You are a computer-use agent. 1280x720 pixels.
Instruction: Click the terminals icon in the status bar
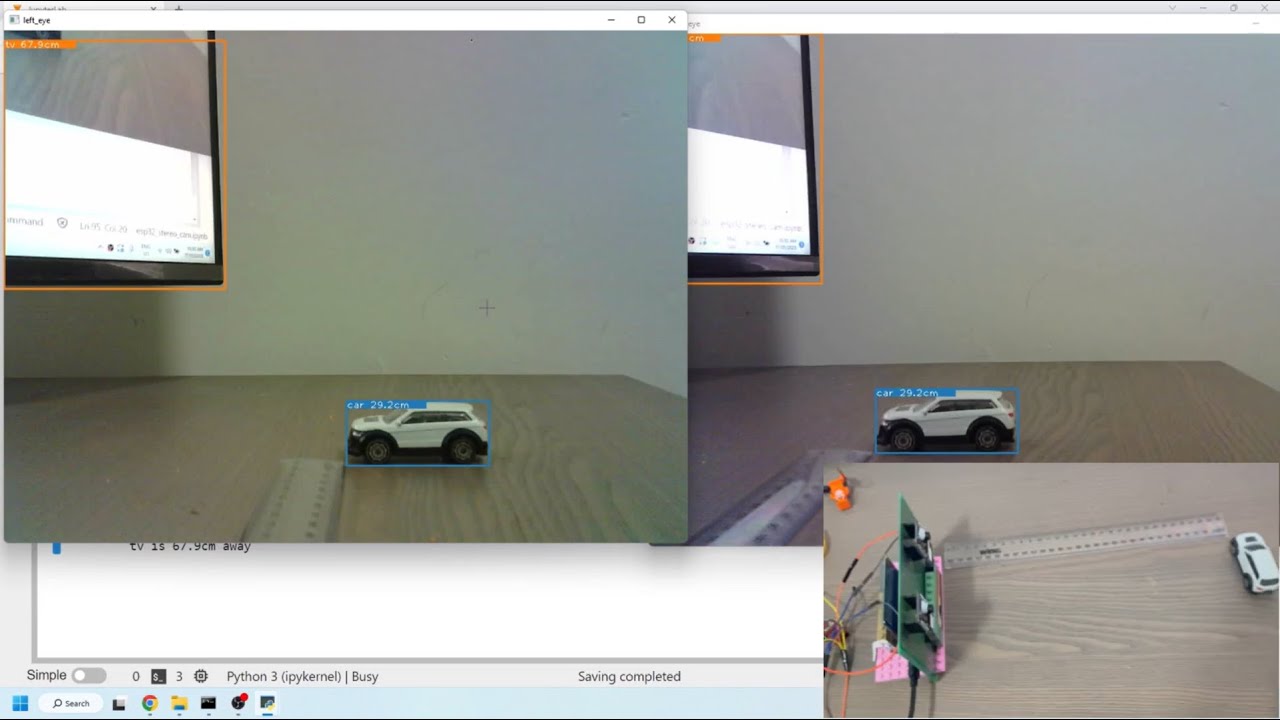158,676
